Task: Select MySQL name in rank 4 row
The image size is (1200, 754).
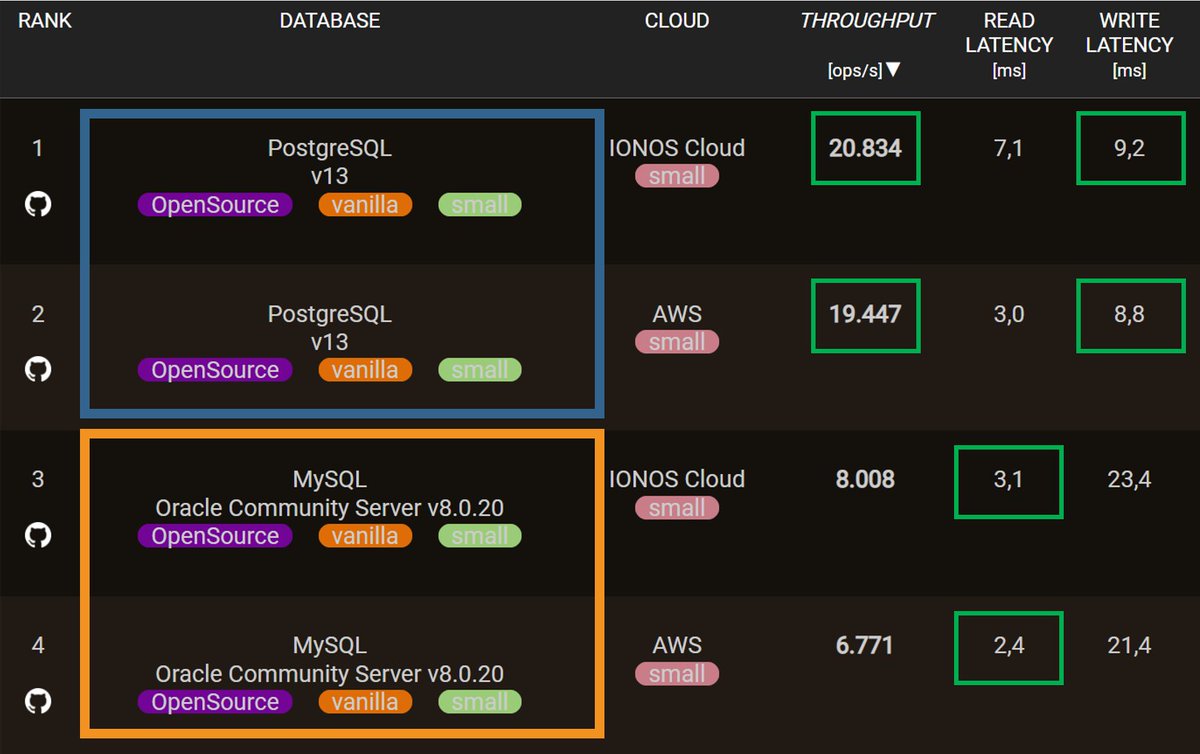Action: [330, 646]
